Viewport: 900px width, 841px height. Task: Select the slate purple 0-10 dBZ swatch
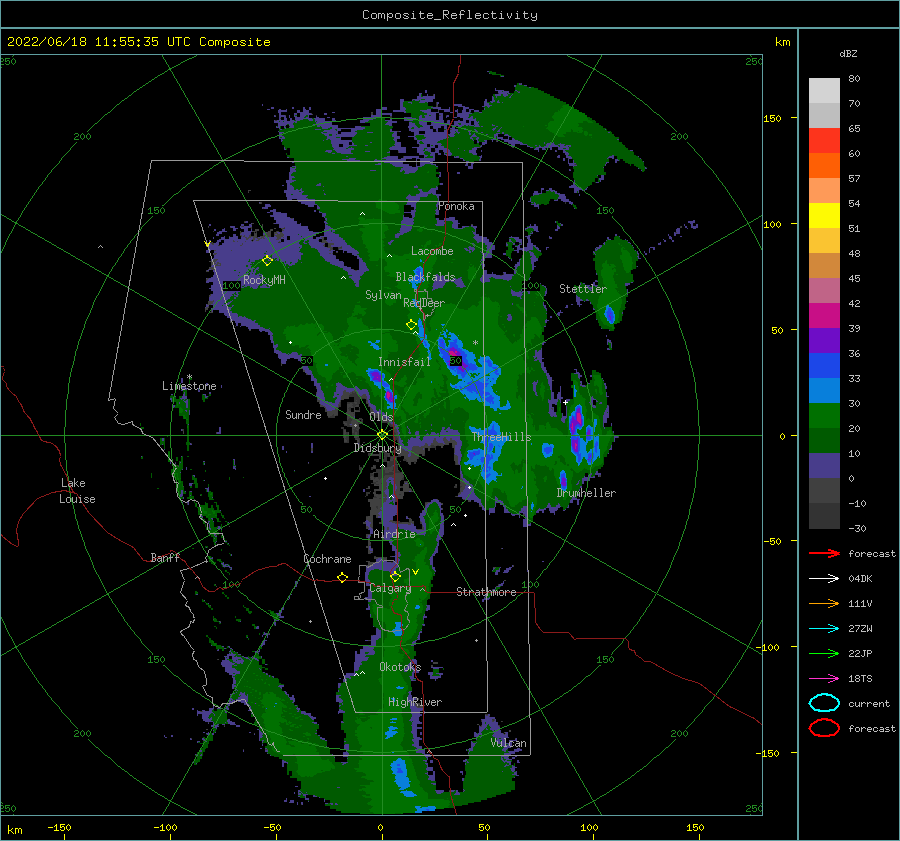coord(824,466)
